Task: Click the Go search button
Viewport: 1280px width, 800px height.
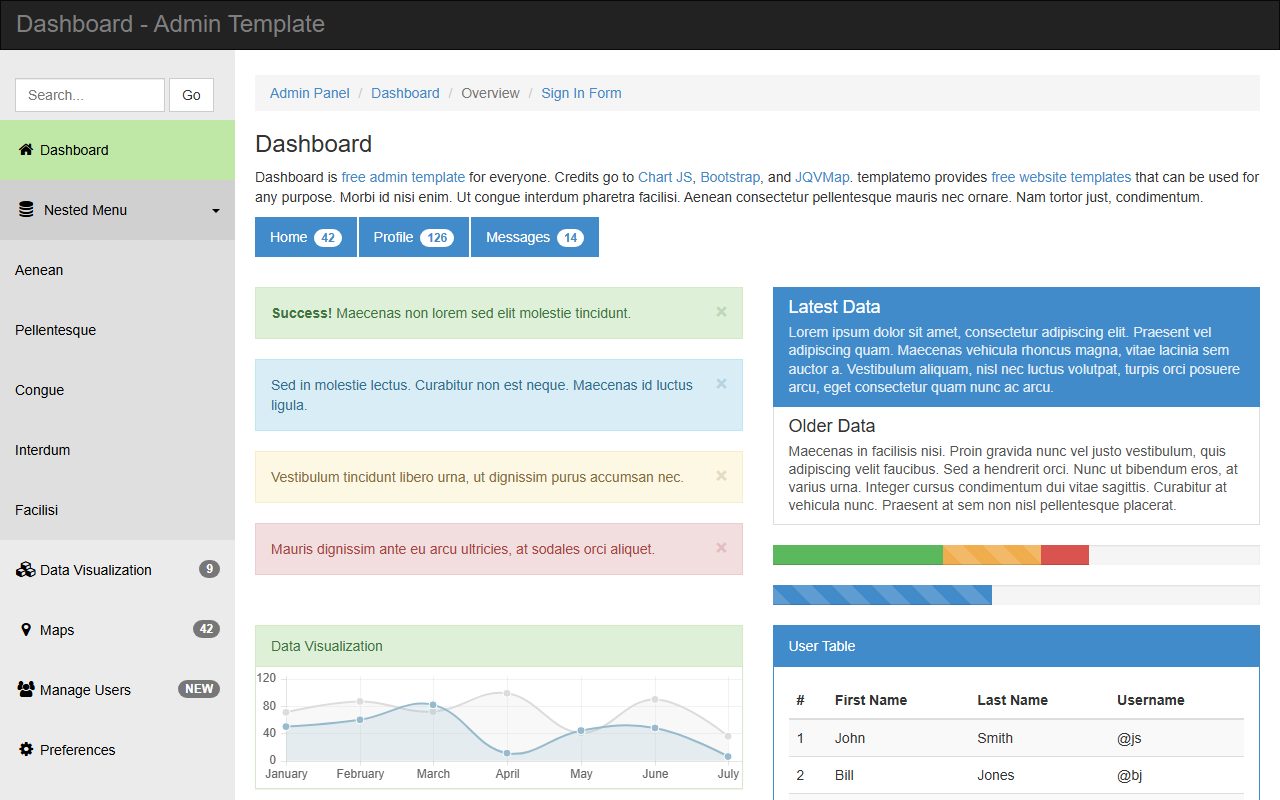Action: pos(191,95)
